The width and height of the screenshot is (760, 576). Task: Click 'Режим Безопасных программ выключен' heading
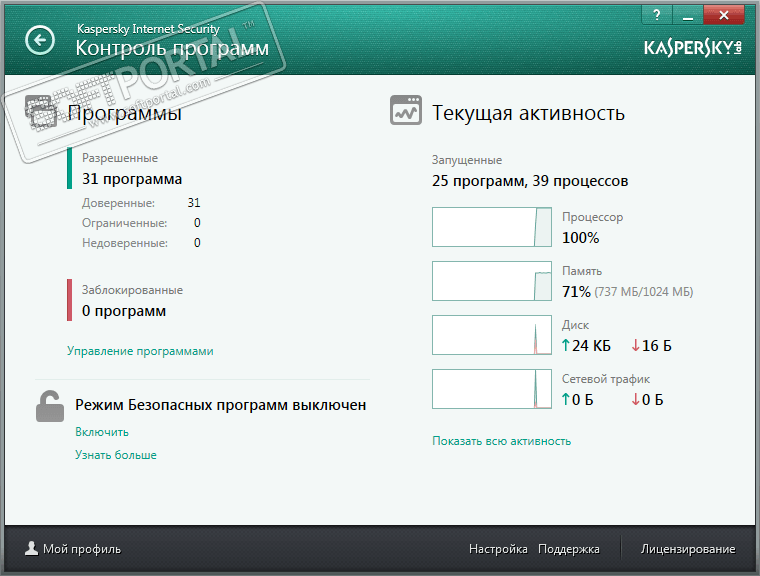point(221,405)
